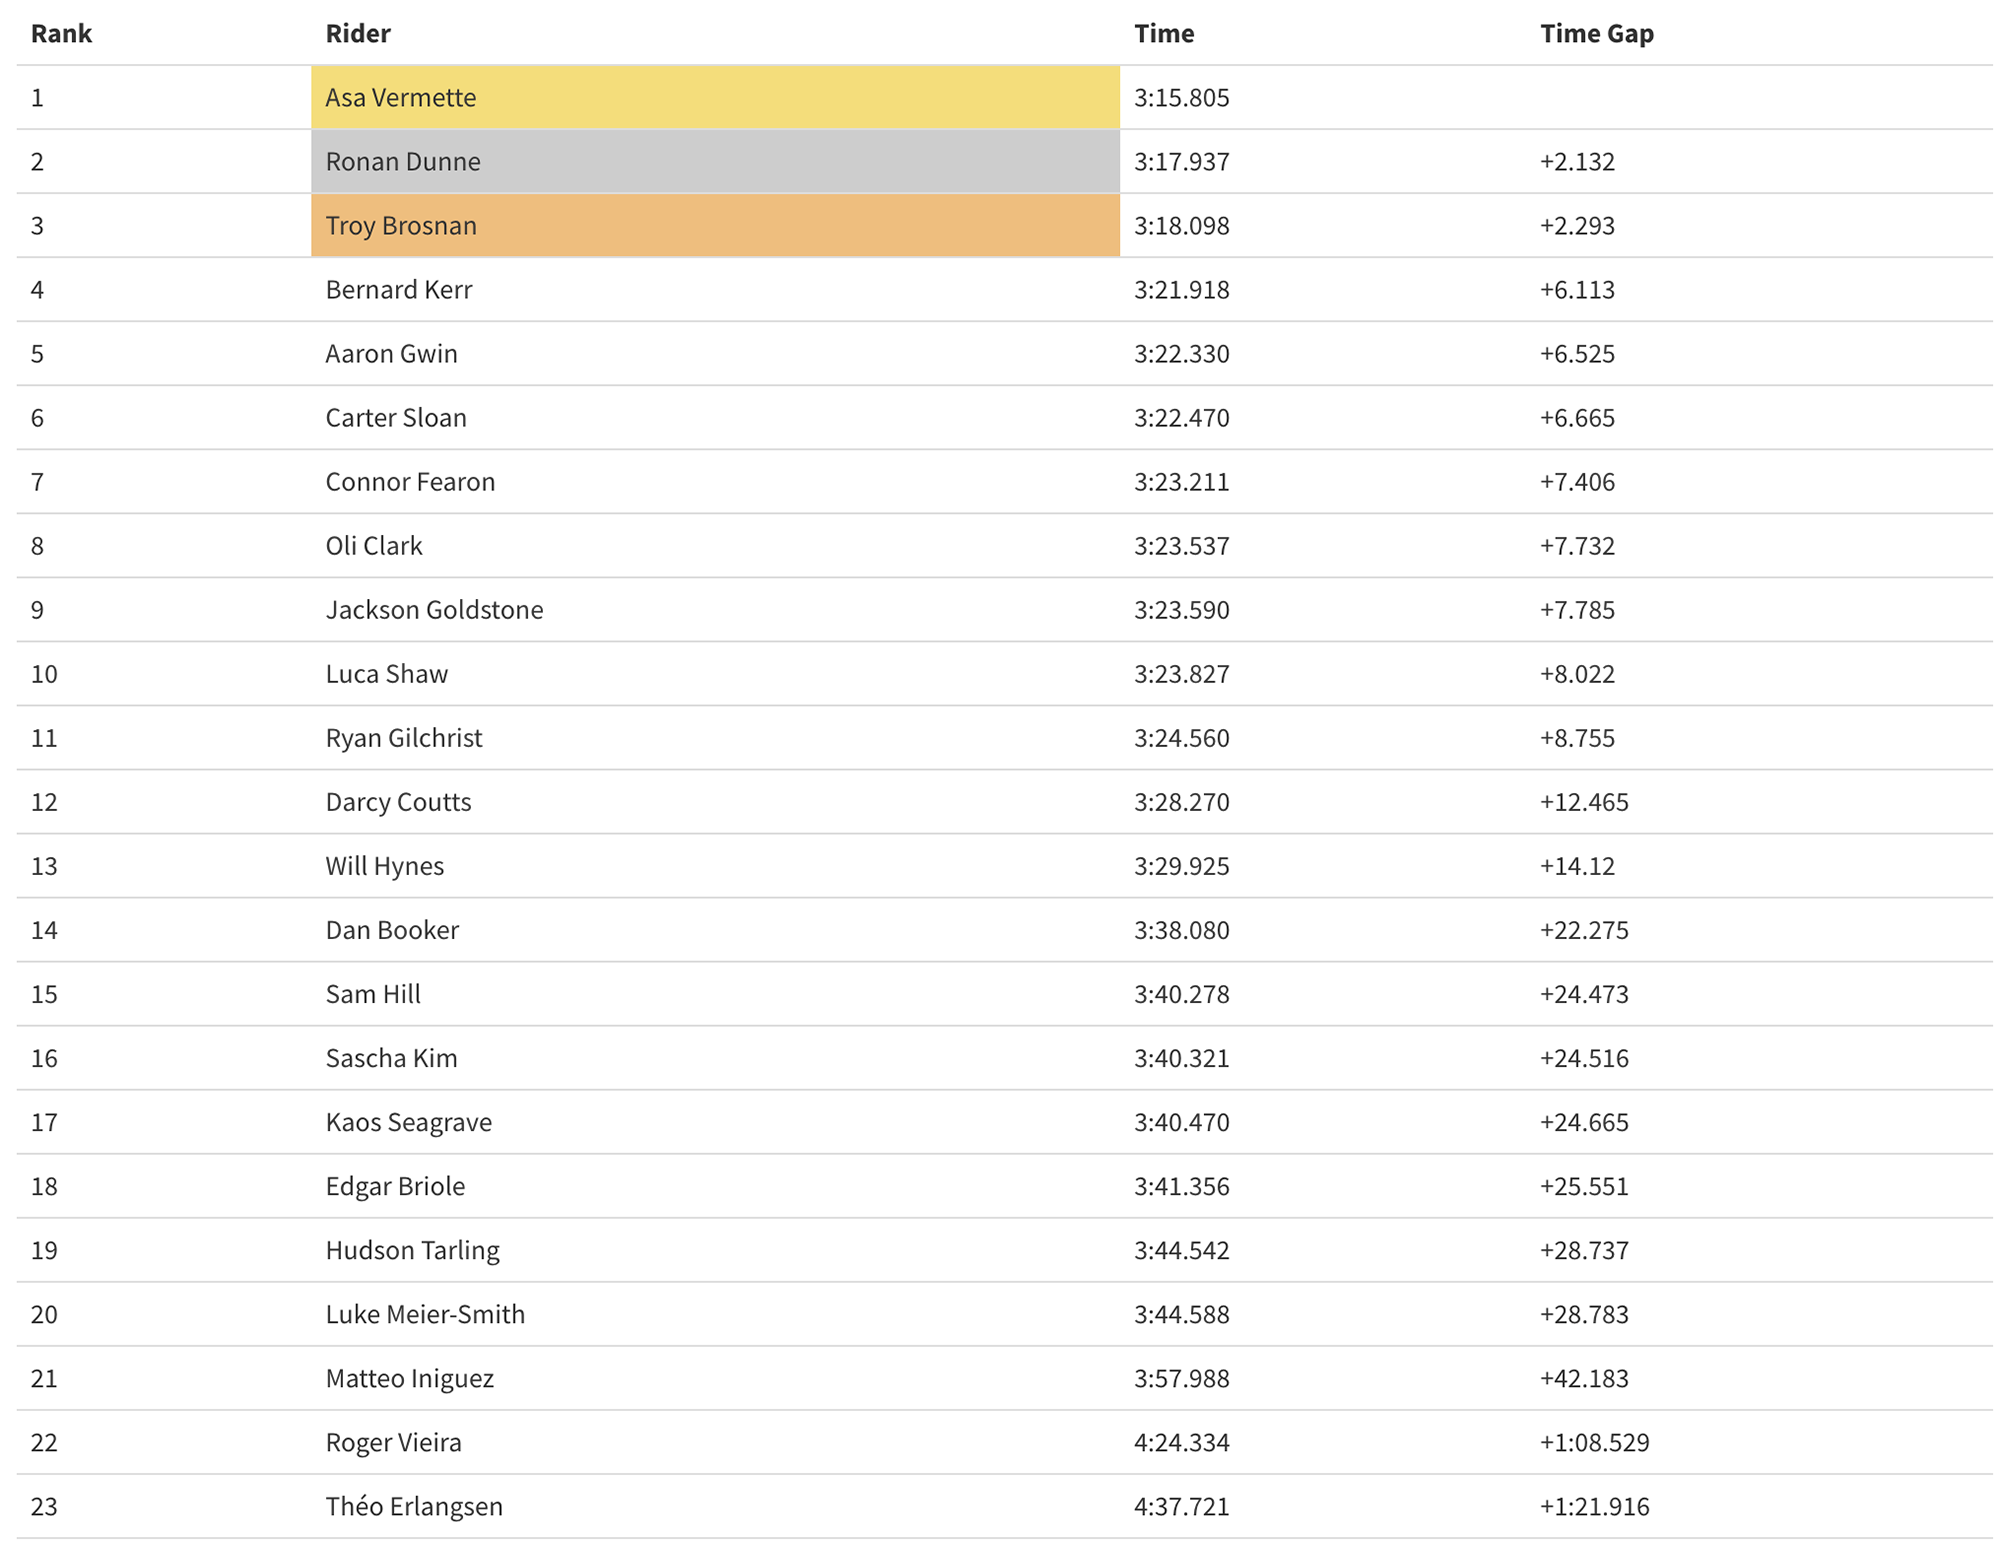The height and width of the screenshot is (1541, 2000).
Task: Select Ronan Dunne's silver highlighted cell
Action: (x=714, y=162)
